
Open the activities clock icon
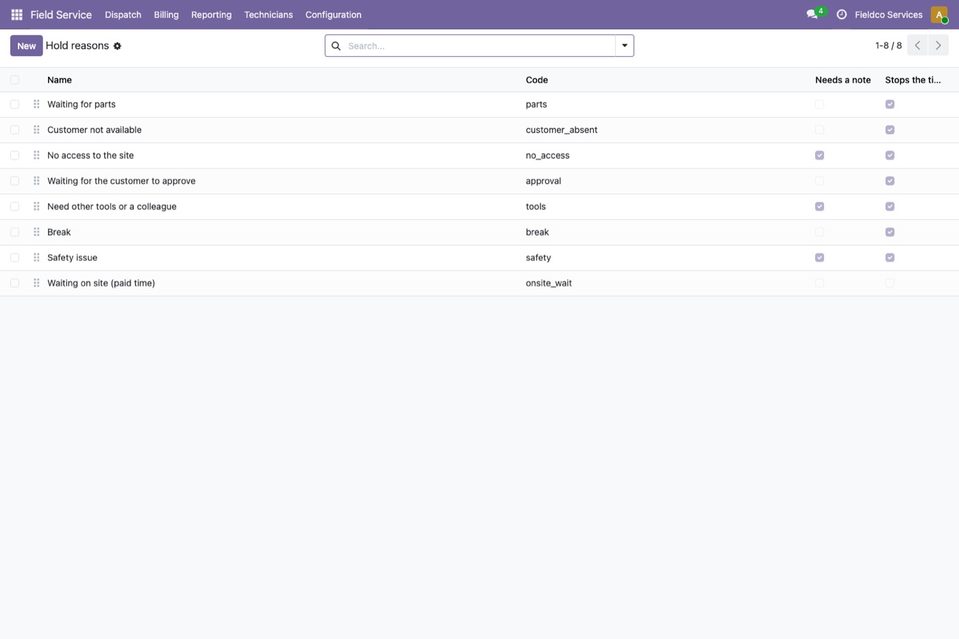(x=842, y=15)
